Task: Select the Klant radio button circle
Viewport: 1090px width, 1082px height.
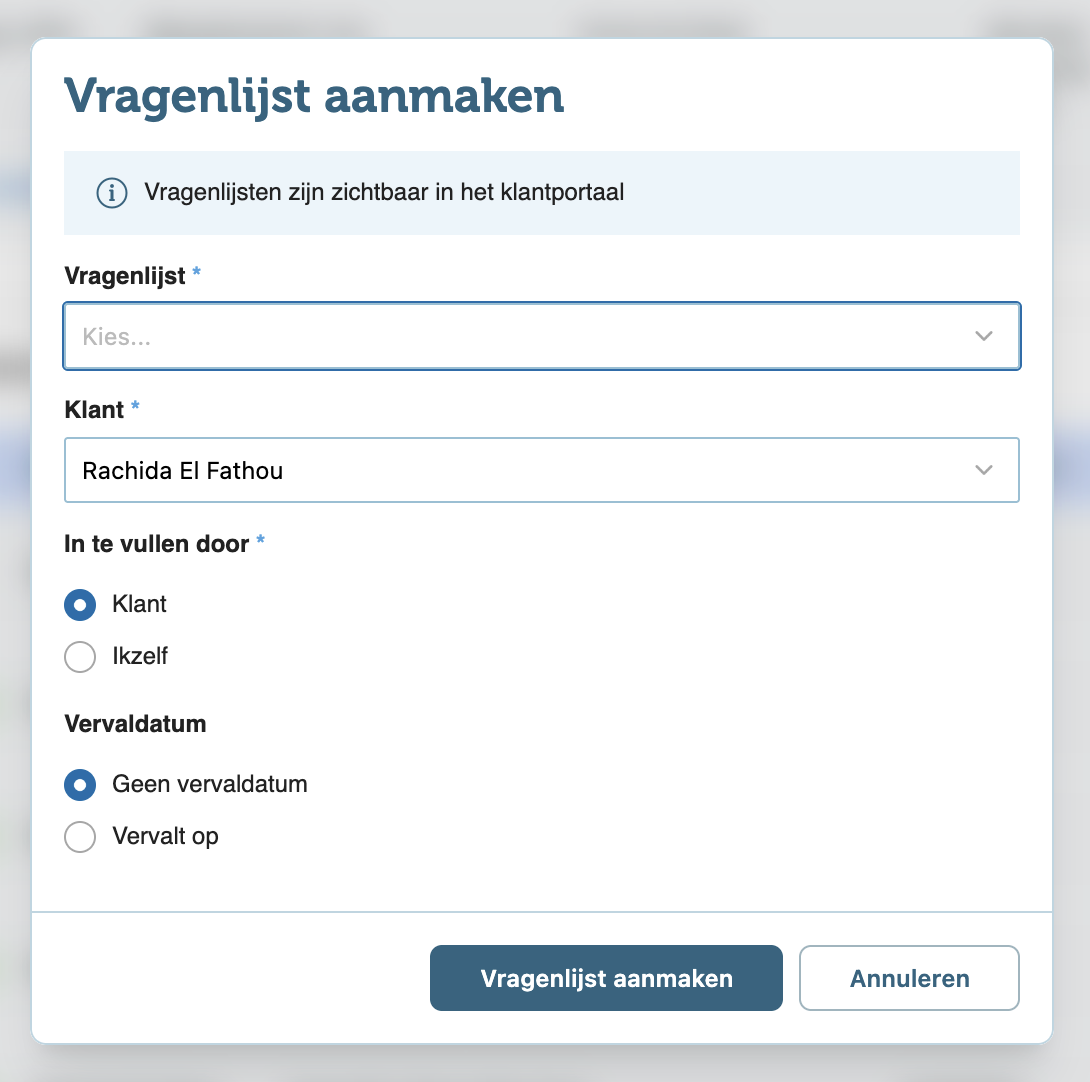Action: point(80,604)
